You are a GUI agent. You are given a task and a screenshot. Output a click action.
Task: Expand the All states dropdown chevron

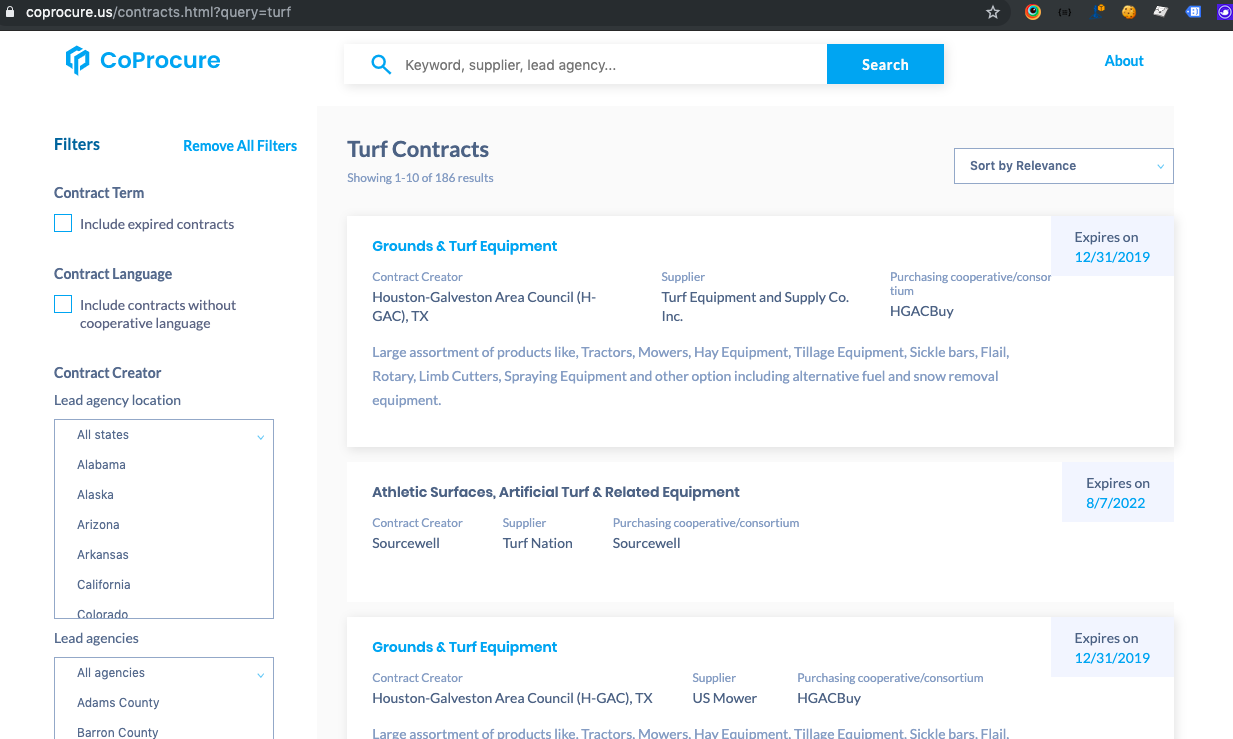point(260,436)
